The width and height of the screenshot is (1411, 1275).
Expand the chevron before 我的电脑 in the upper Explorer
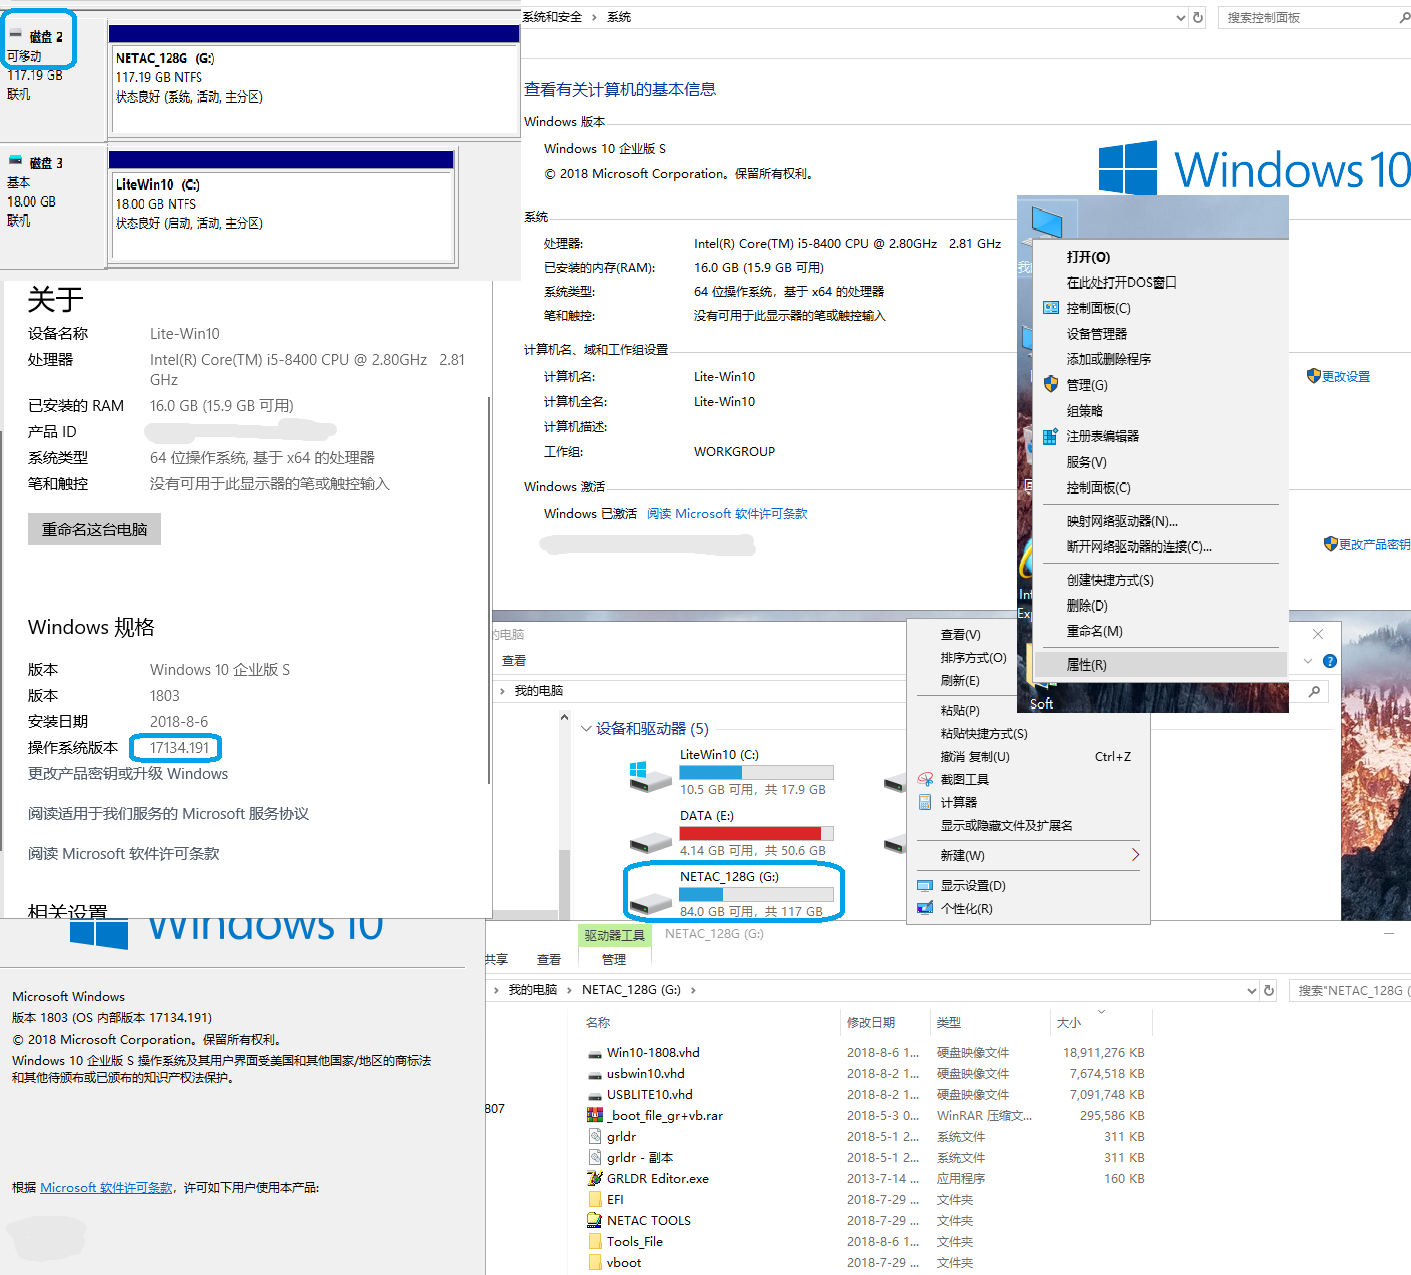click(501, 691)
